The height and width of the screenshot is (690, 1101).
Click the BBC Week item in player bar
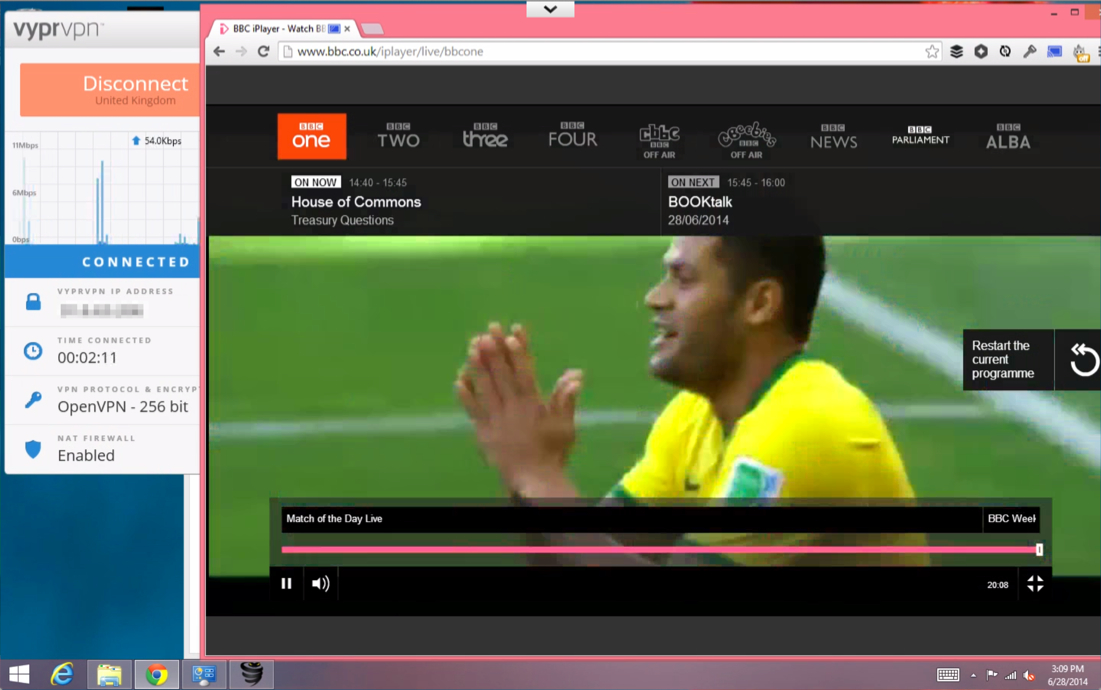[x=1011, y=519]
